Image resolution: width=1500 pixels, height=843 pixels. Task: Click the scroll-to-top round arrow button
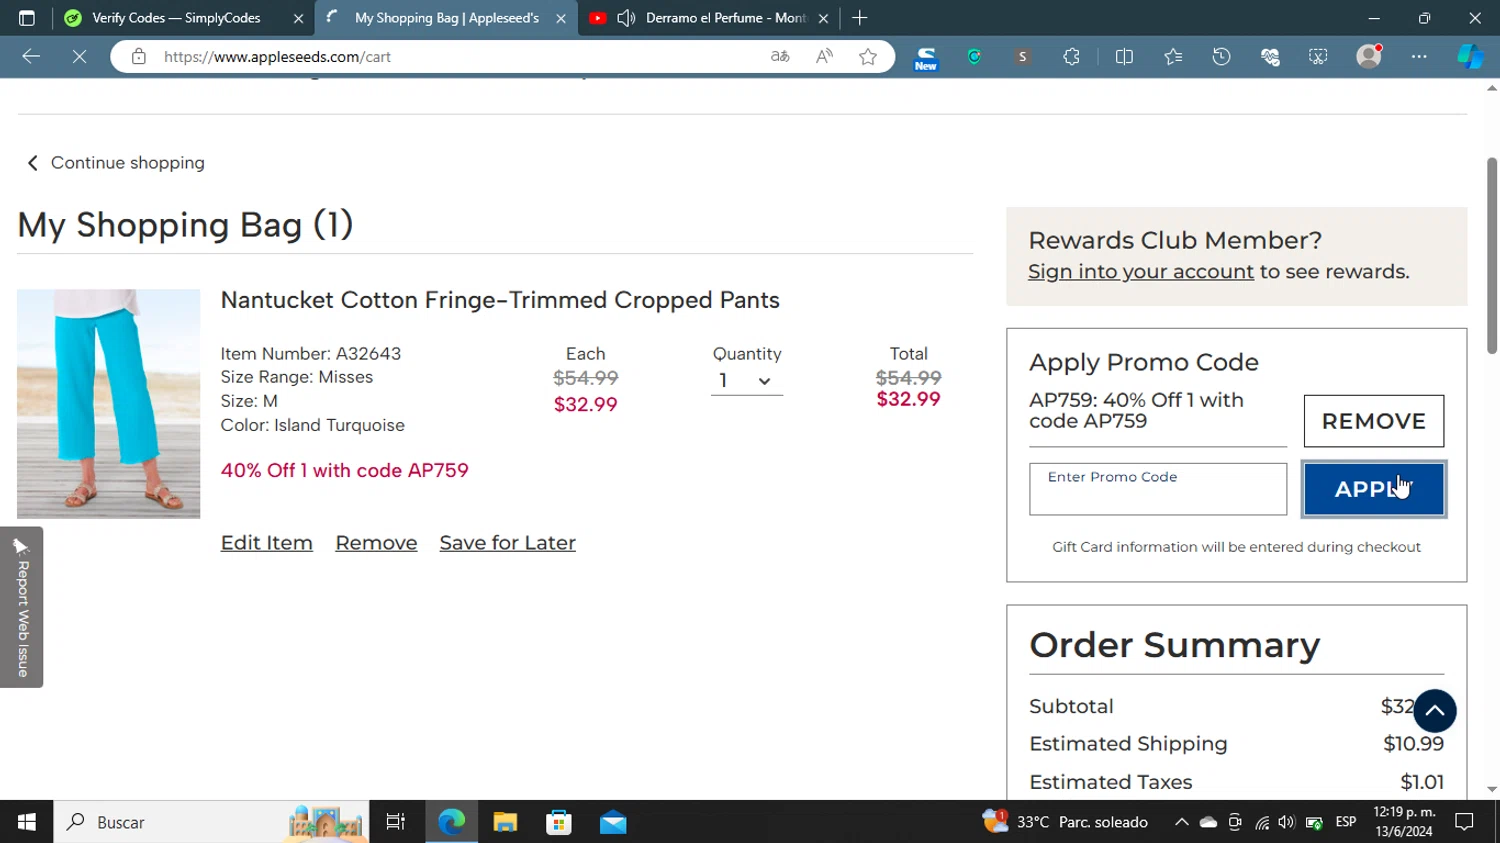click(x=1434, y=711)
